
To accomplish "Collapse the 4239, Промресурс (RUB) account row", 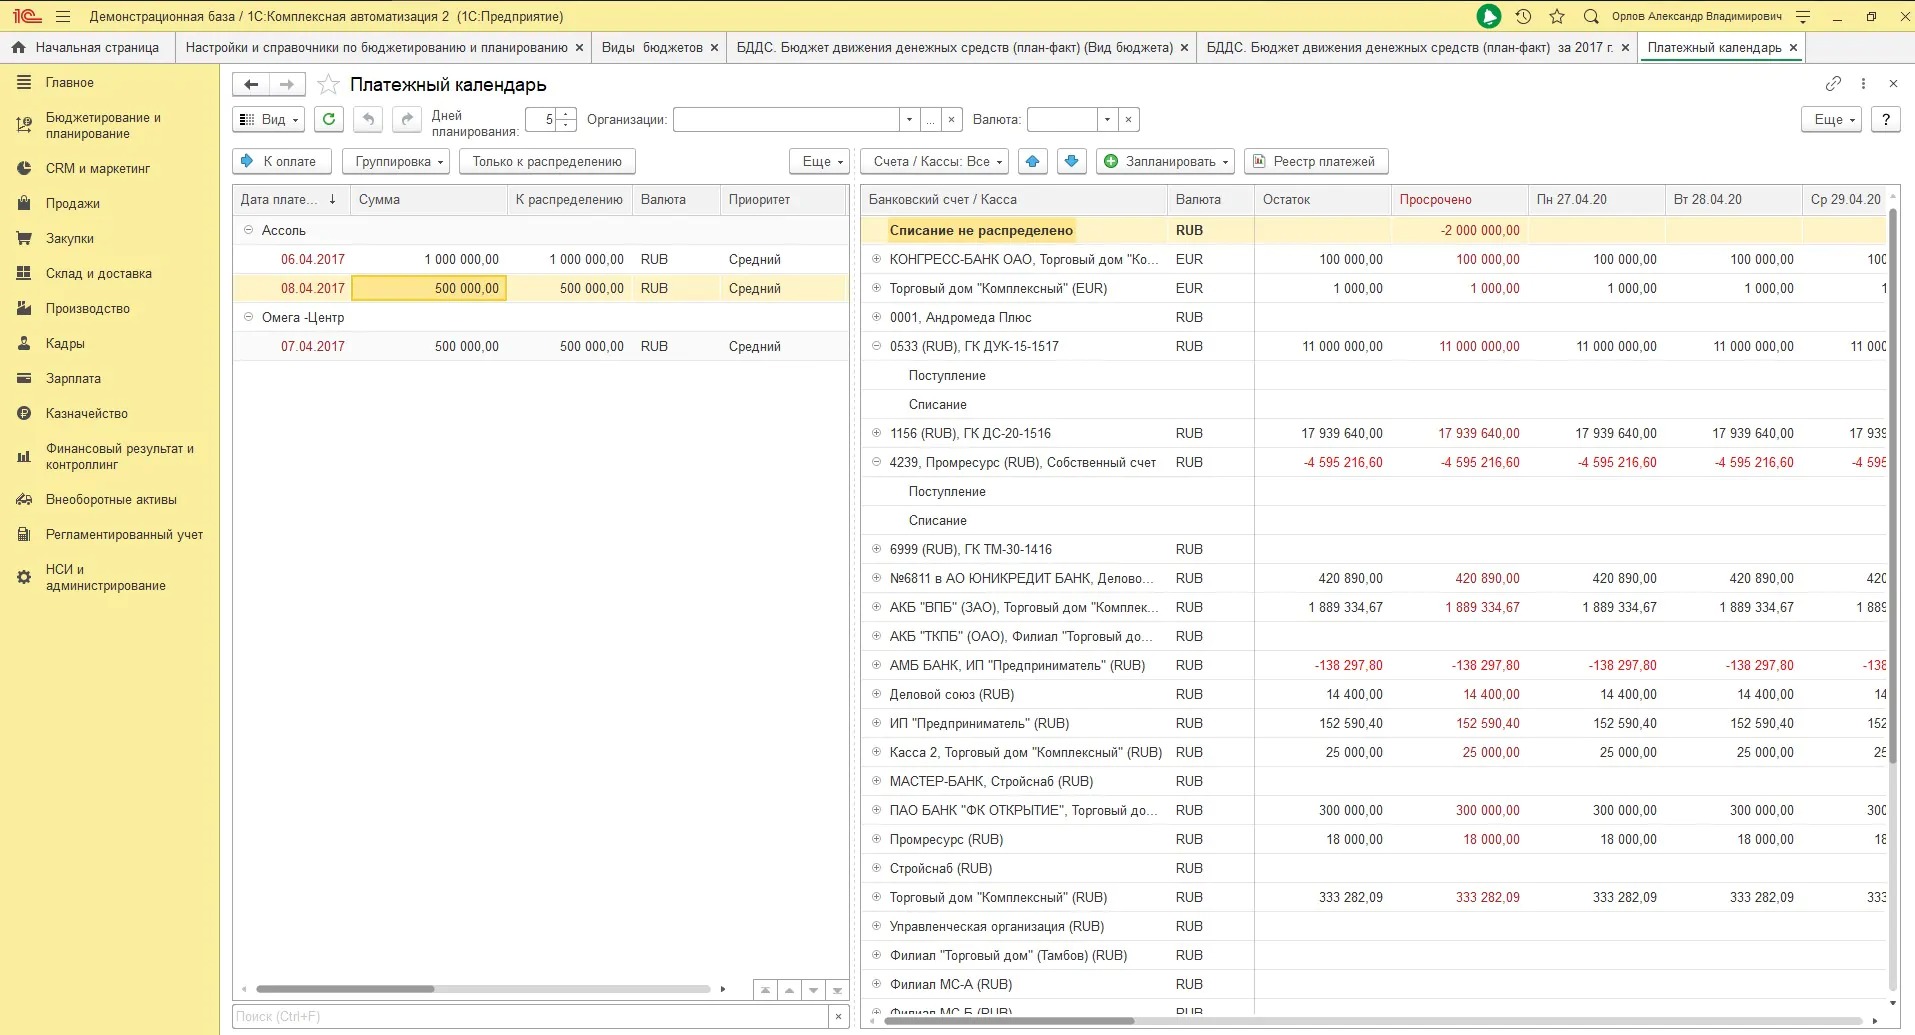I will click(x=876, y=462).
